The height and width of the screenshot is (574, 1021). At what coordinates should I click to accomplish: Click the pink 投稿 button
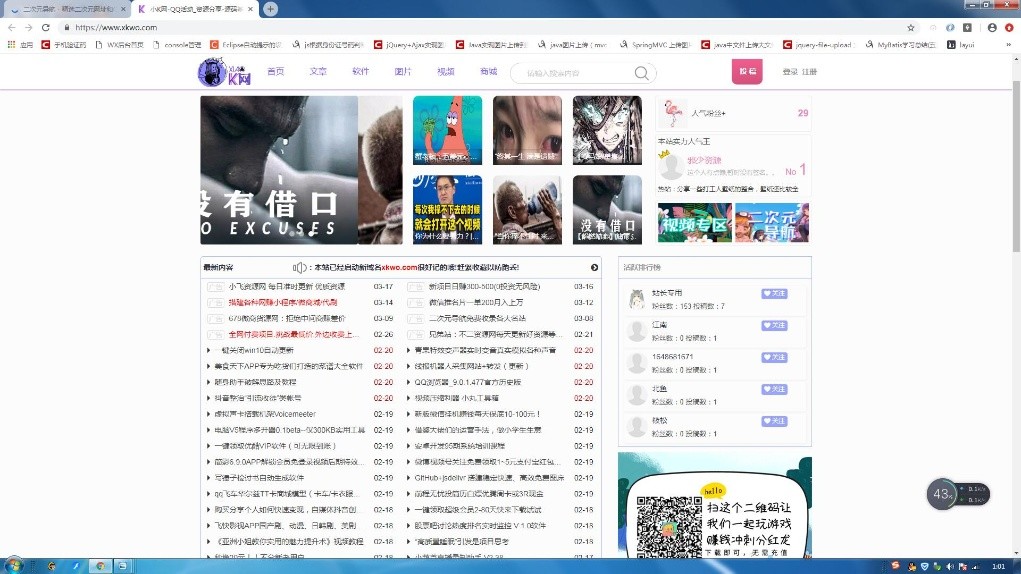pos(747,72)
